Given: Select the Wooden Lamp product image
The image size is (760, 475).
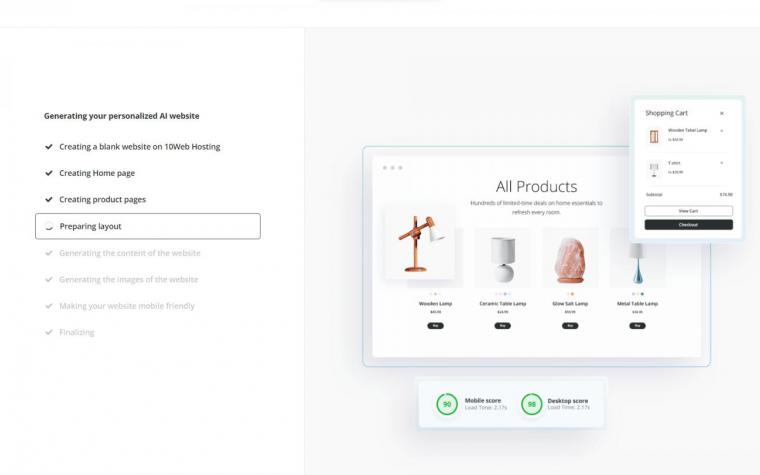Looking at the screenshot, I should pos(420,243).
